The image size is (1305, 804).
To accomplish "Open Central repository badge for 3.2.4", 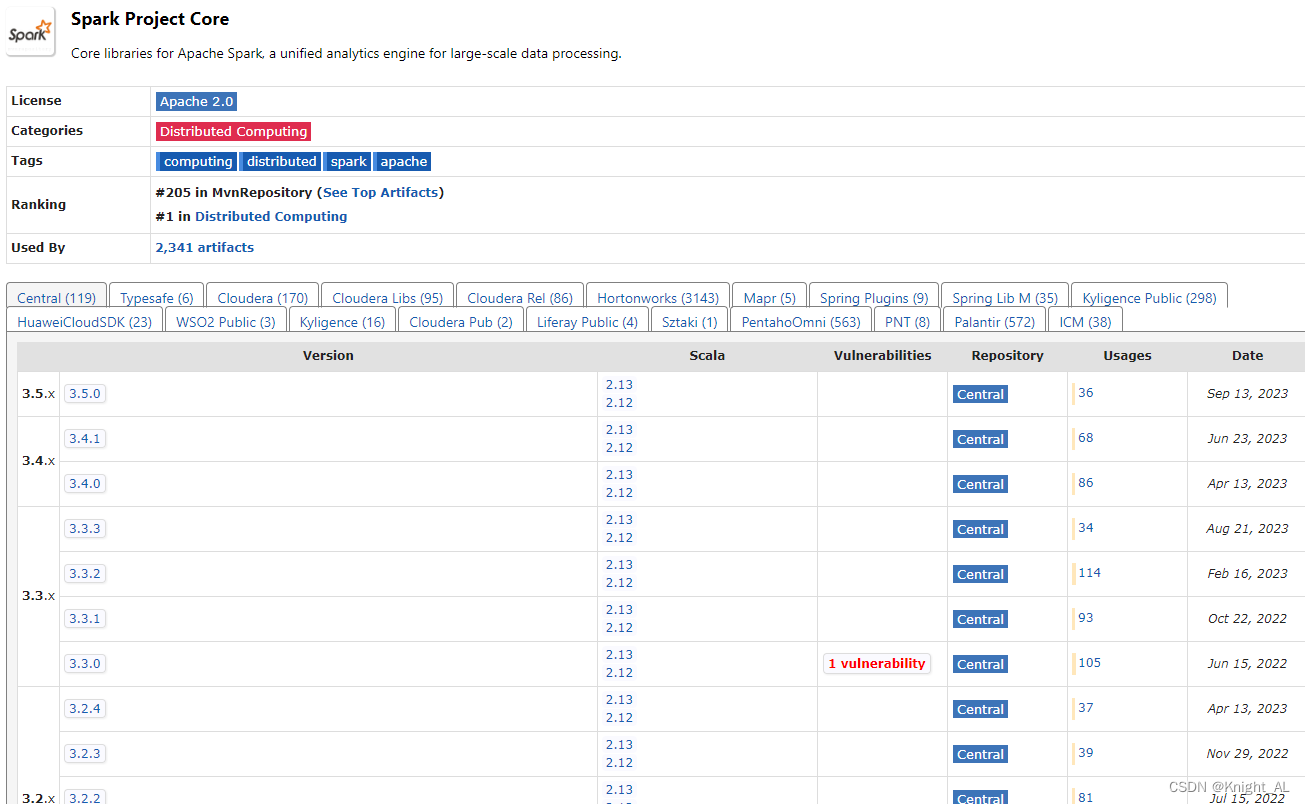I will [980, 709].
